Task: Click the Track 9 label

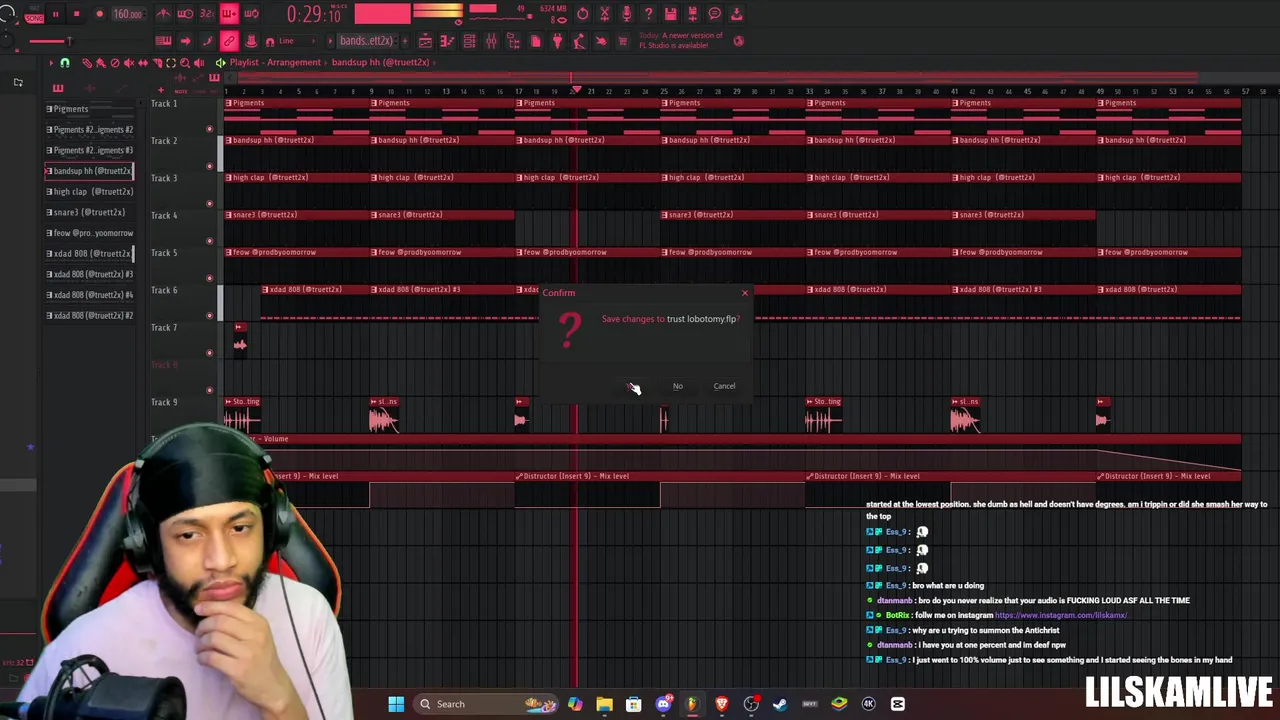Action: click(164, 402)
